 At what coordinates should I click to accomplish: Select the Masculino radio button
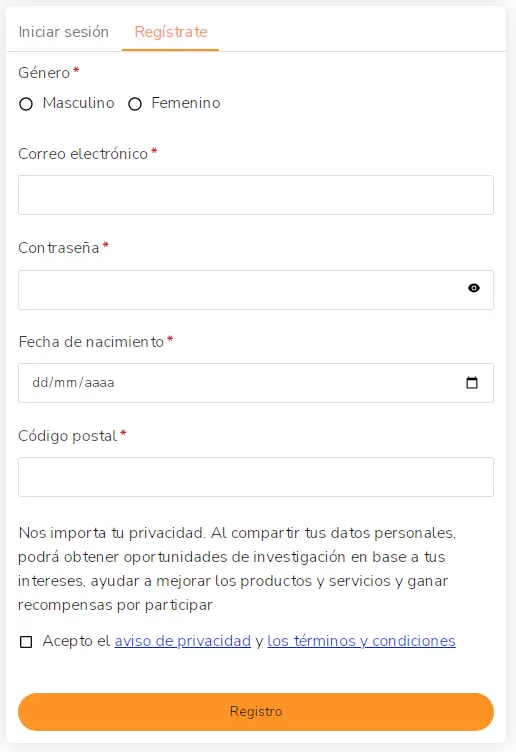26,104
